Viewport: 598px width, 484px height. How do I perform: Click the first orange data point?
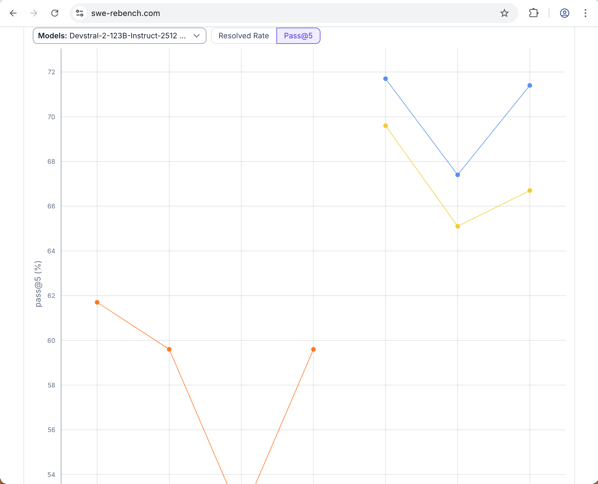pyautogui.click(x=97, y=302)
